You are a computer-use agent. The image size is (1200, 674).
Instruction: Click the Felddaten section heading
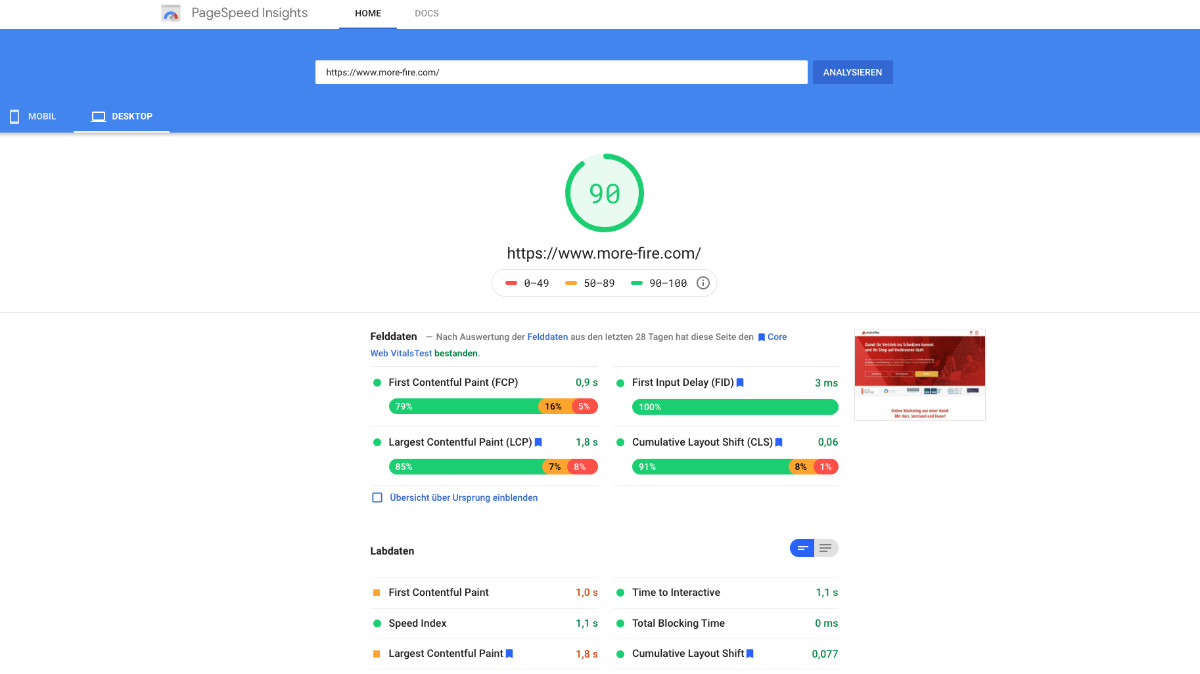[x=393, y=337]
